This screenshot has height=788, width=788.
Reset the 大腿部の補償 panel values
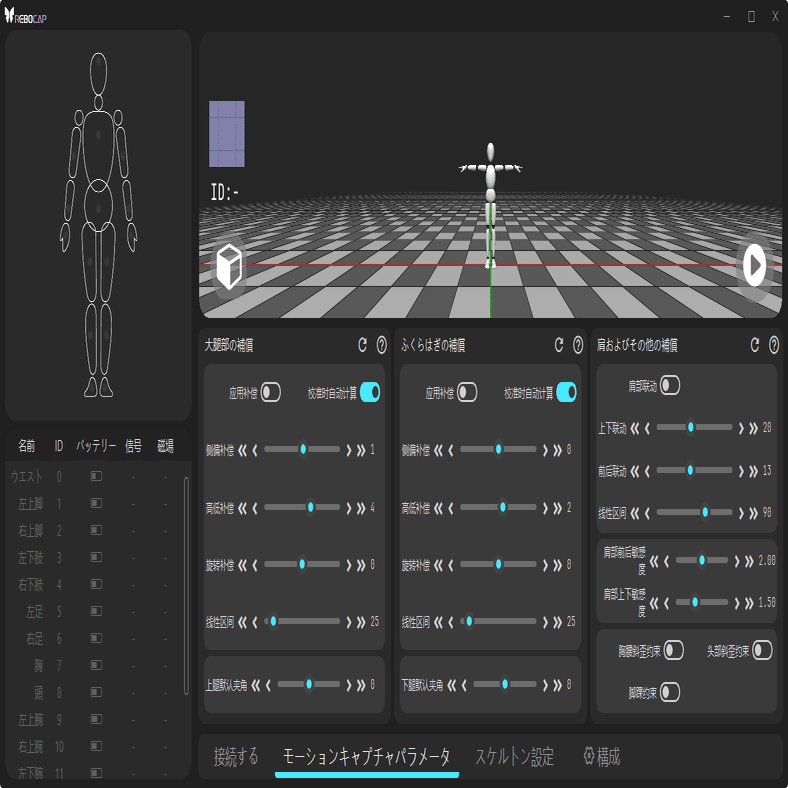(x=363, y=345)
